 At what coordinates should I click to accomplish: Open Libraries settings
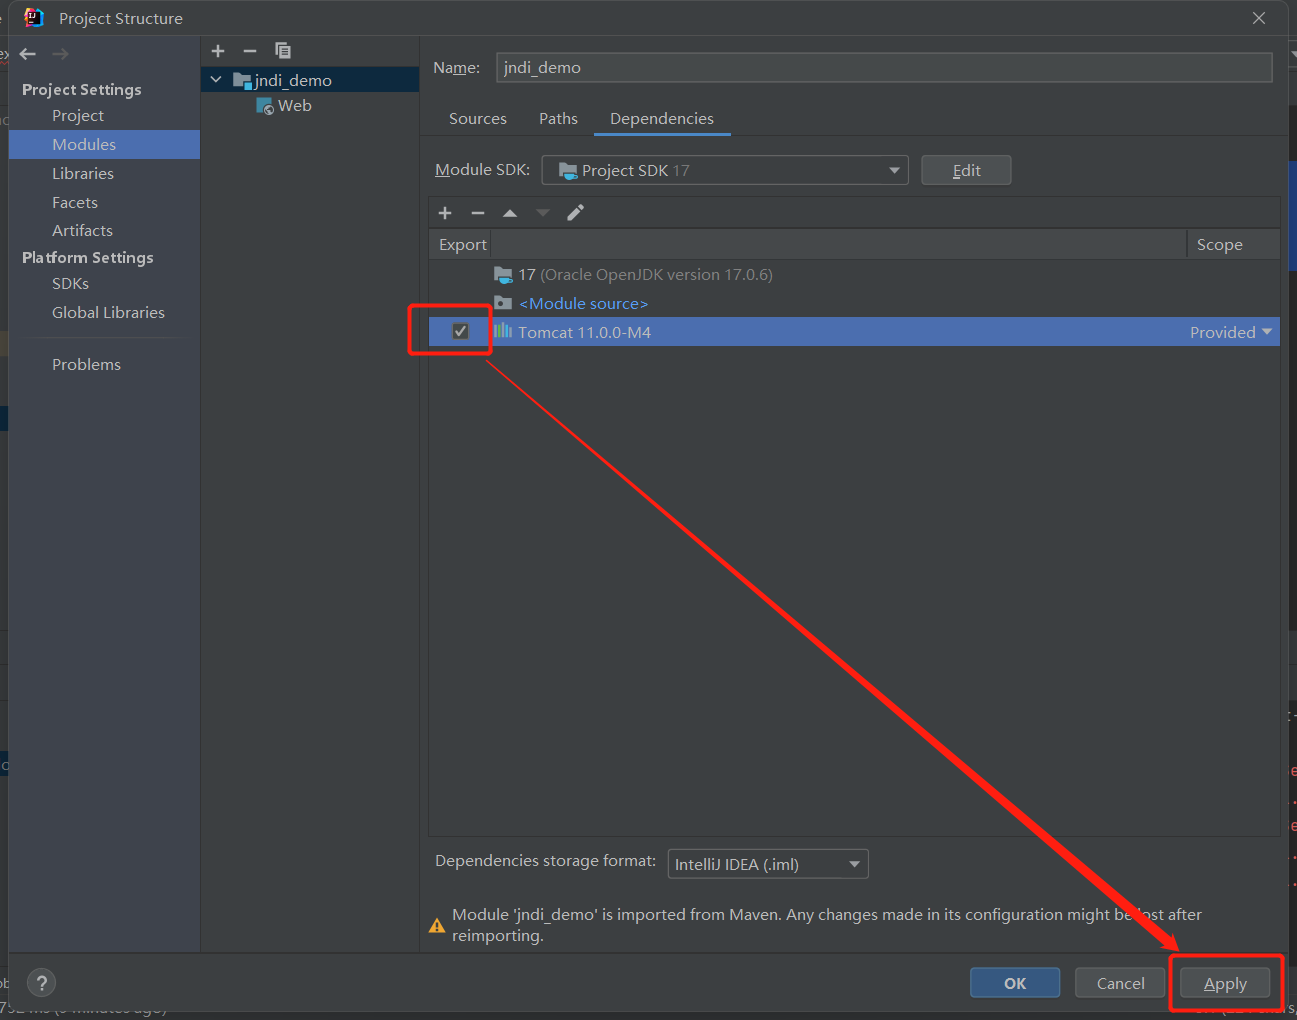click(83, 174)
